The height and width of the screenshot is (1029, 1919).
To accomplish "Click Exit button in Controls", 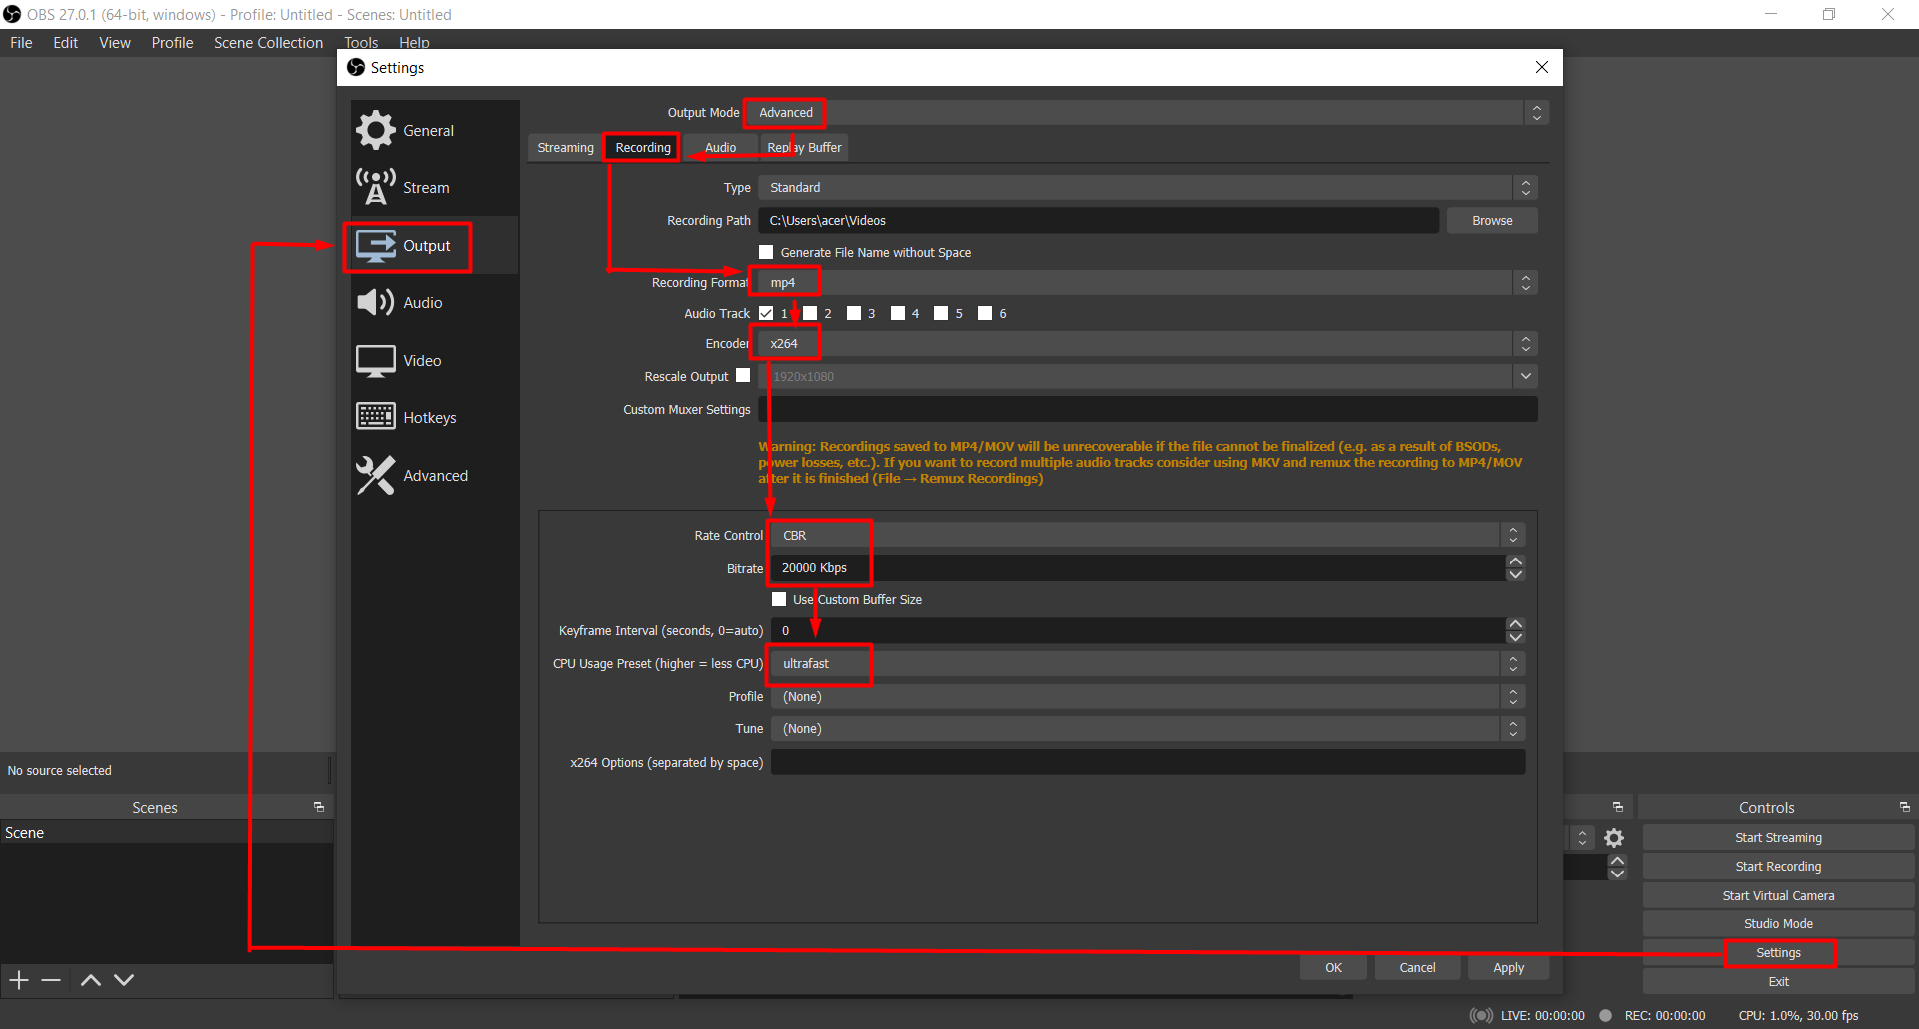I will [x=1778, y=981].
